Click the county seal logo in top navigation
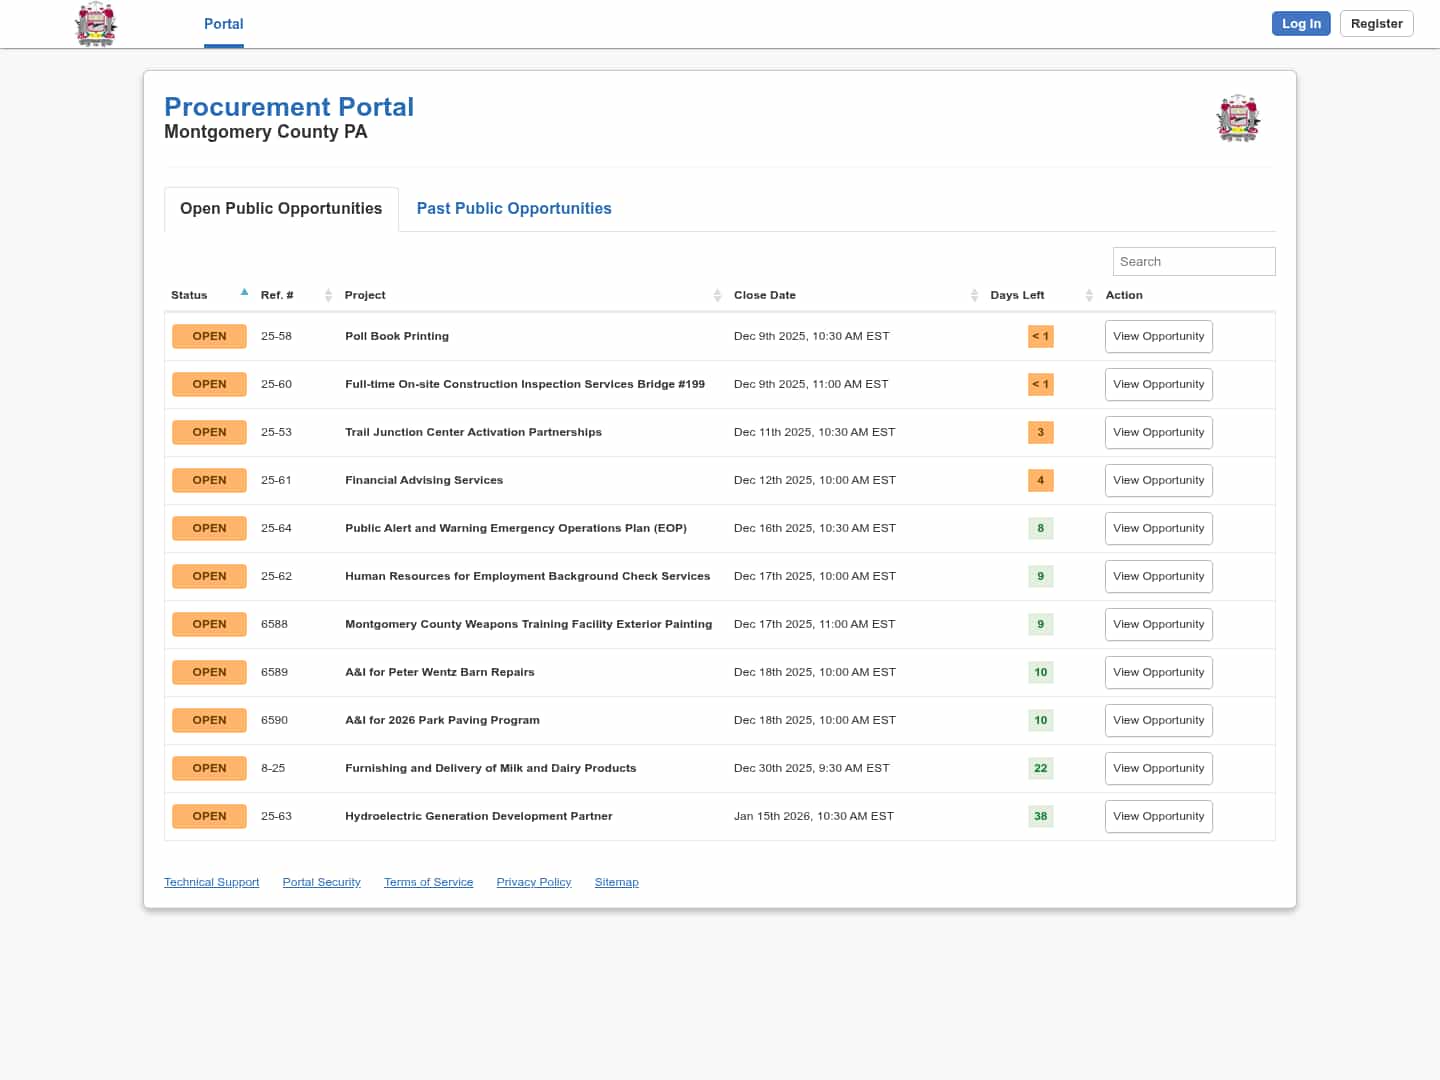1440x1080 pixels. (96, 24)
